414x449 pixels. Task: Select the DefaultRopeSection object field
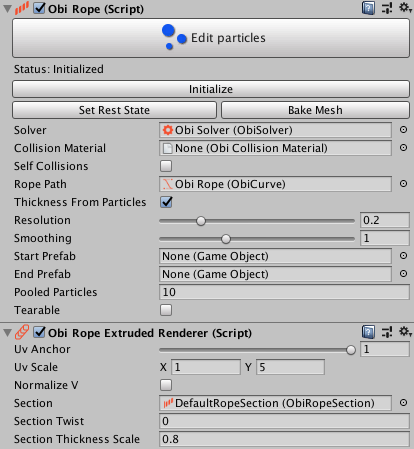click(275, 403)
